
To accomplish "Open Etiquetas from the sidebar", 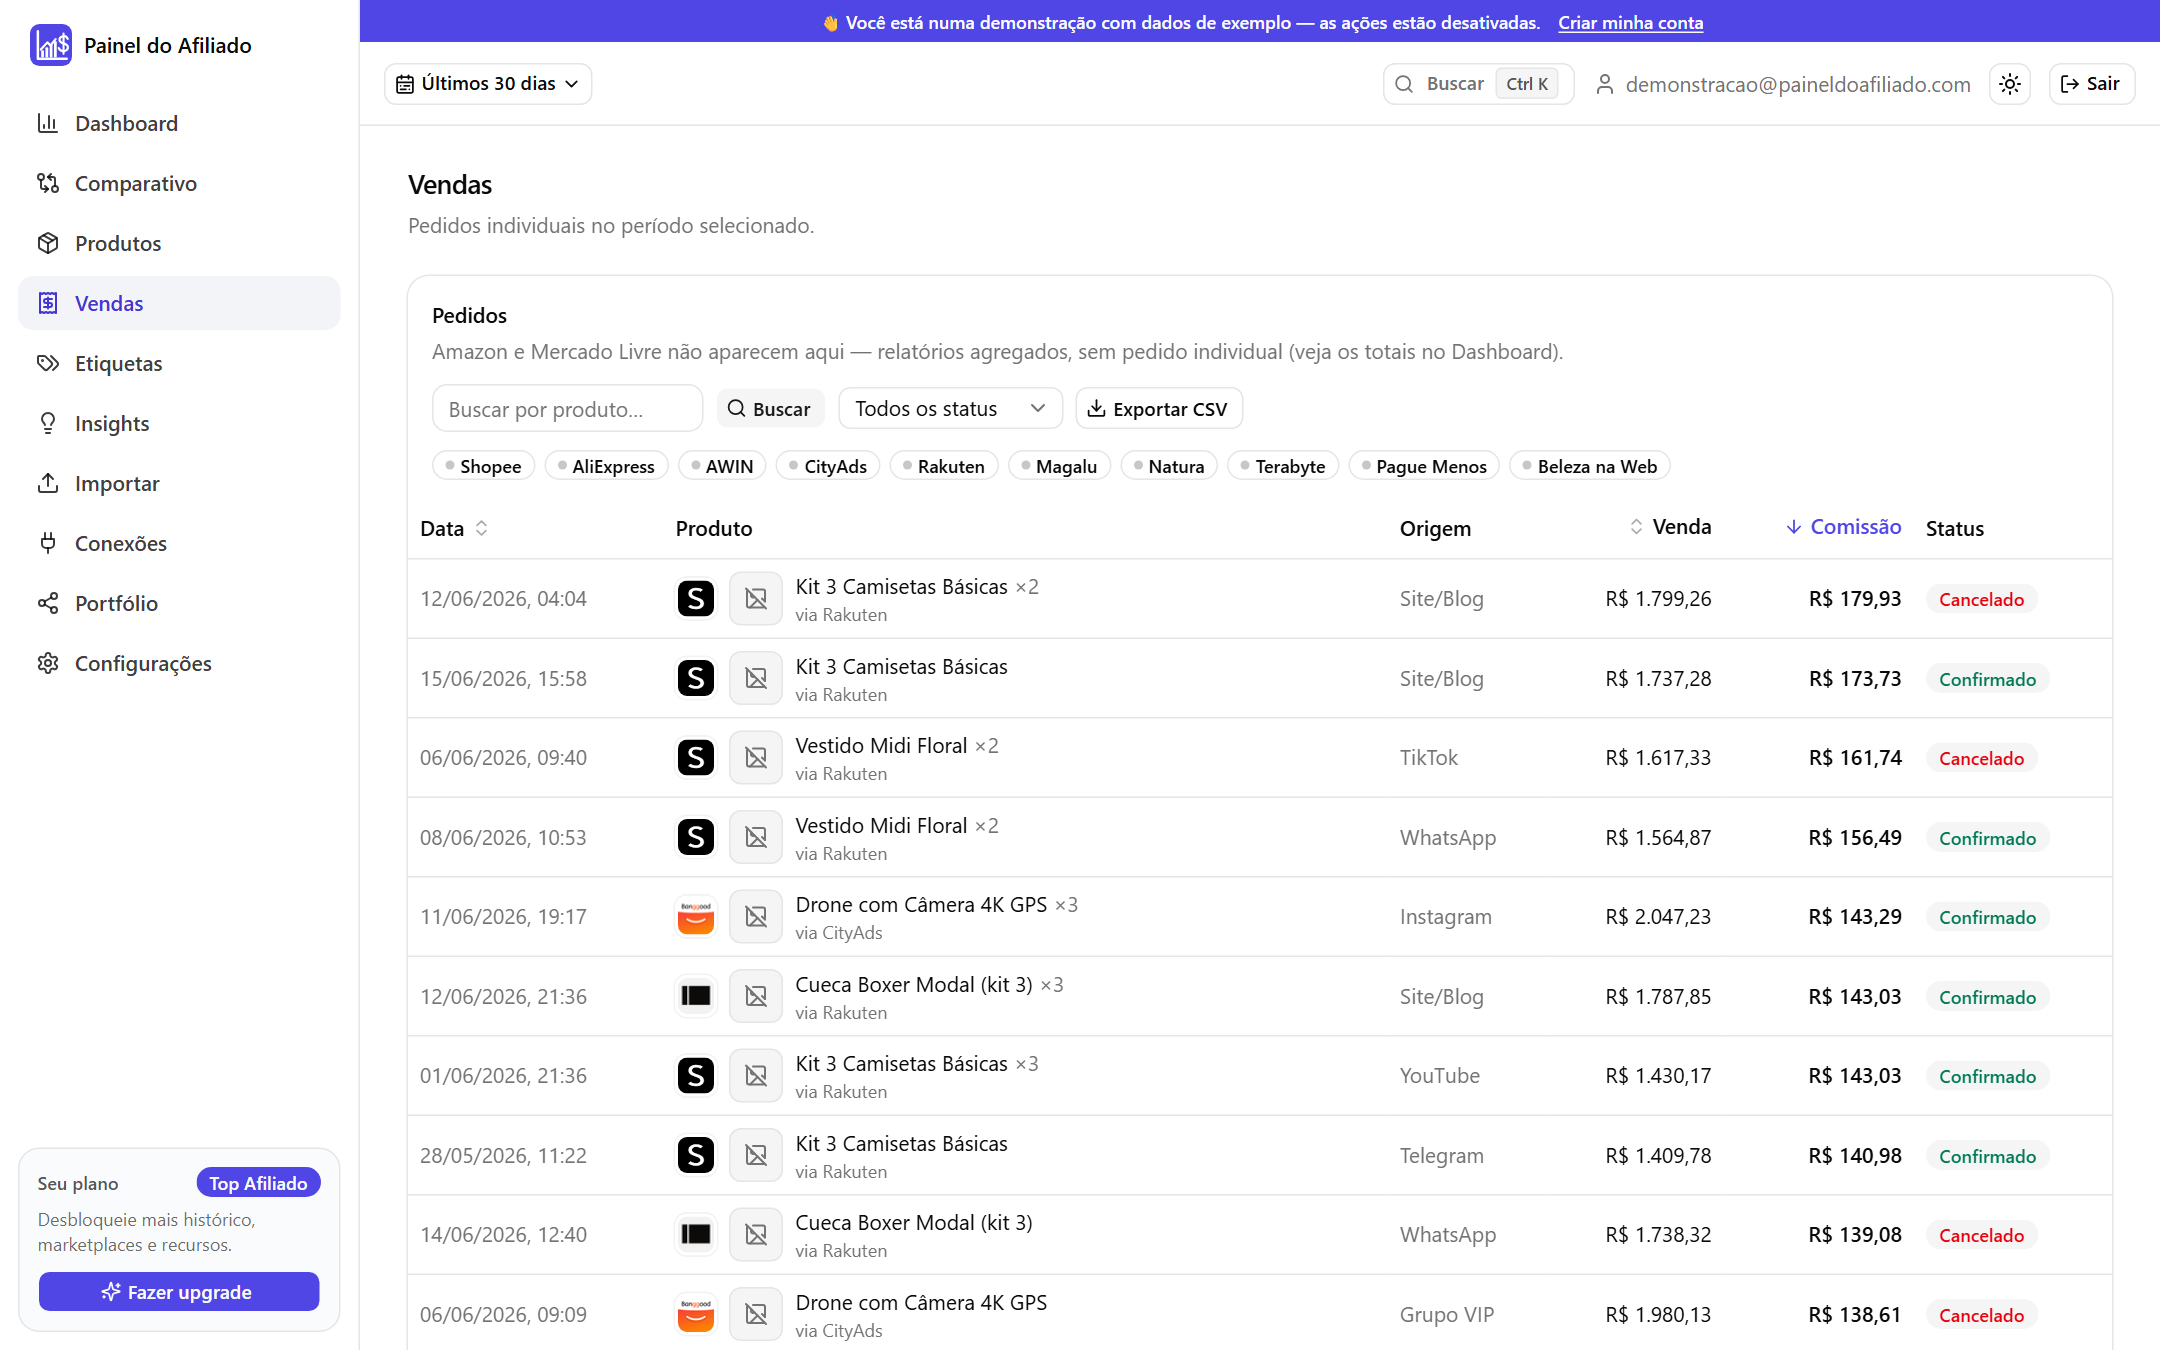I will click(179, 363).
